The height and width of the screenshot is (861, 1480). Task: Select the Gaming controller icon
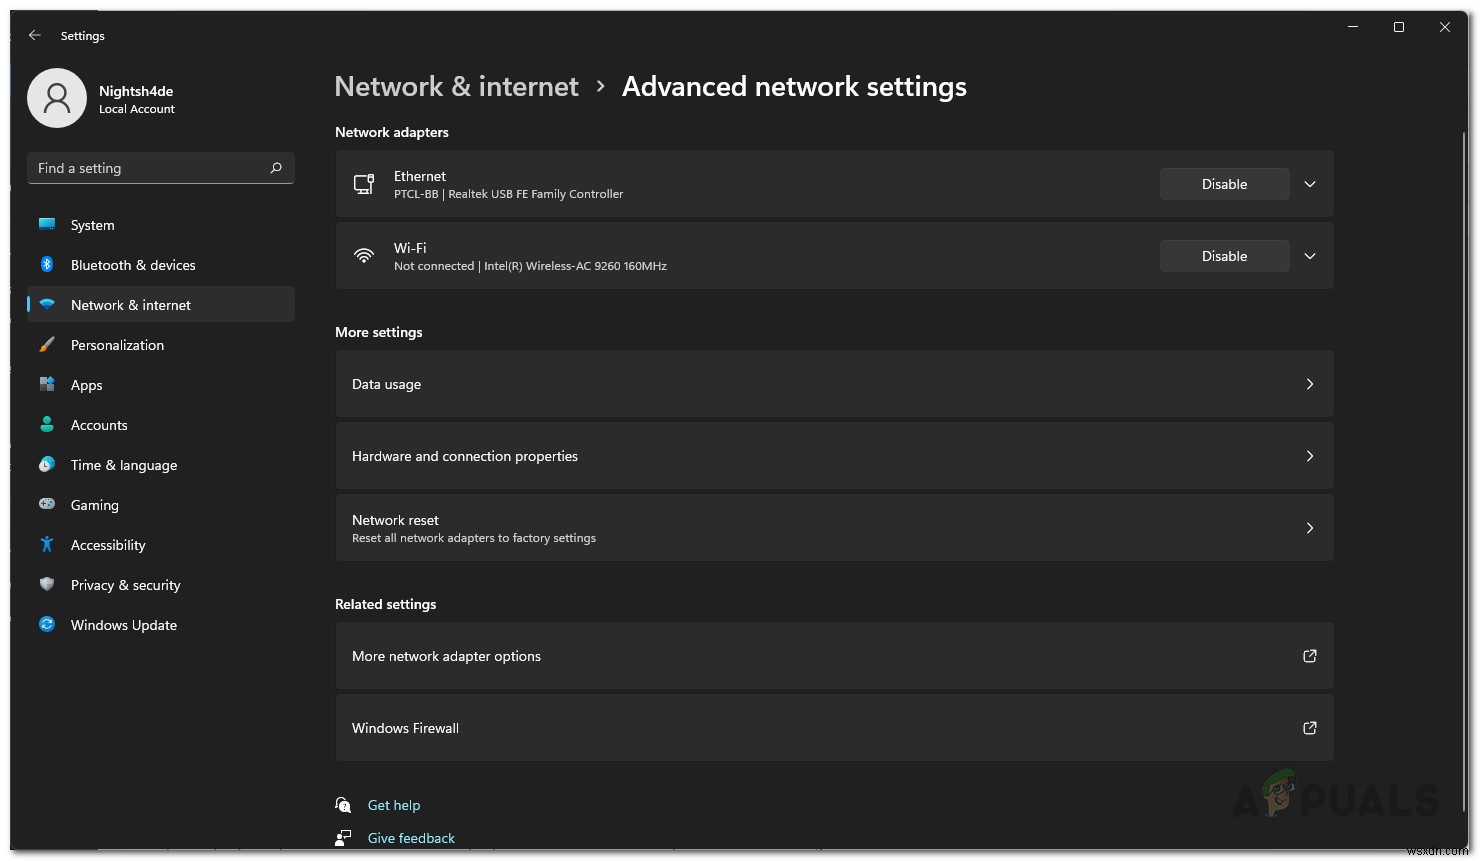(x=47, y=504)
